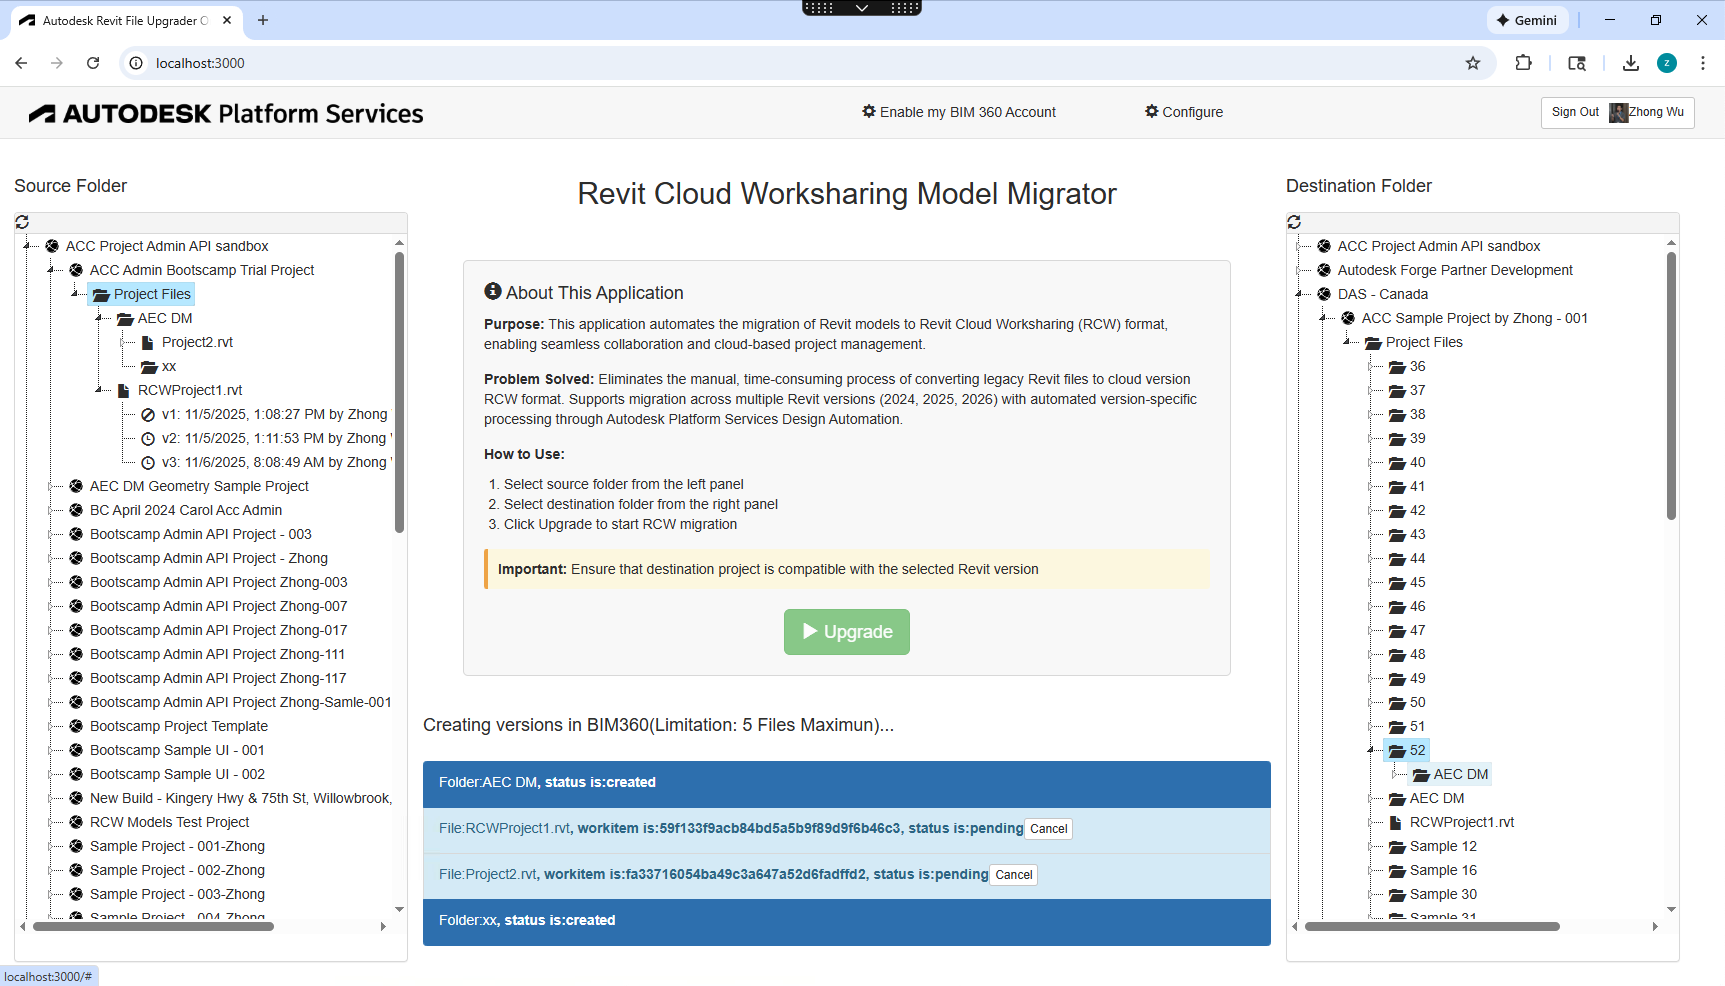Cancel the pending RCWProject1.rvt workitem
This screenshot has height=986, width=1725.
(1048, 828)
